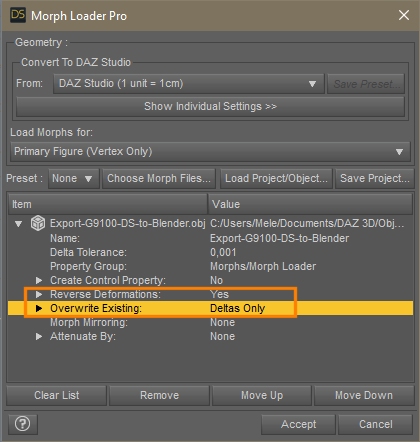Click Accept to load the morph
The image size is (420, 442).
298,424
